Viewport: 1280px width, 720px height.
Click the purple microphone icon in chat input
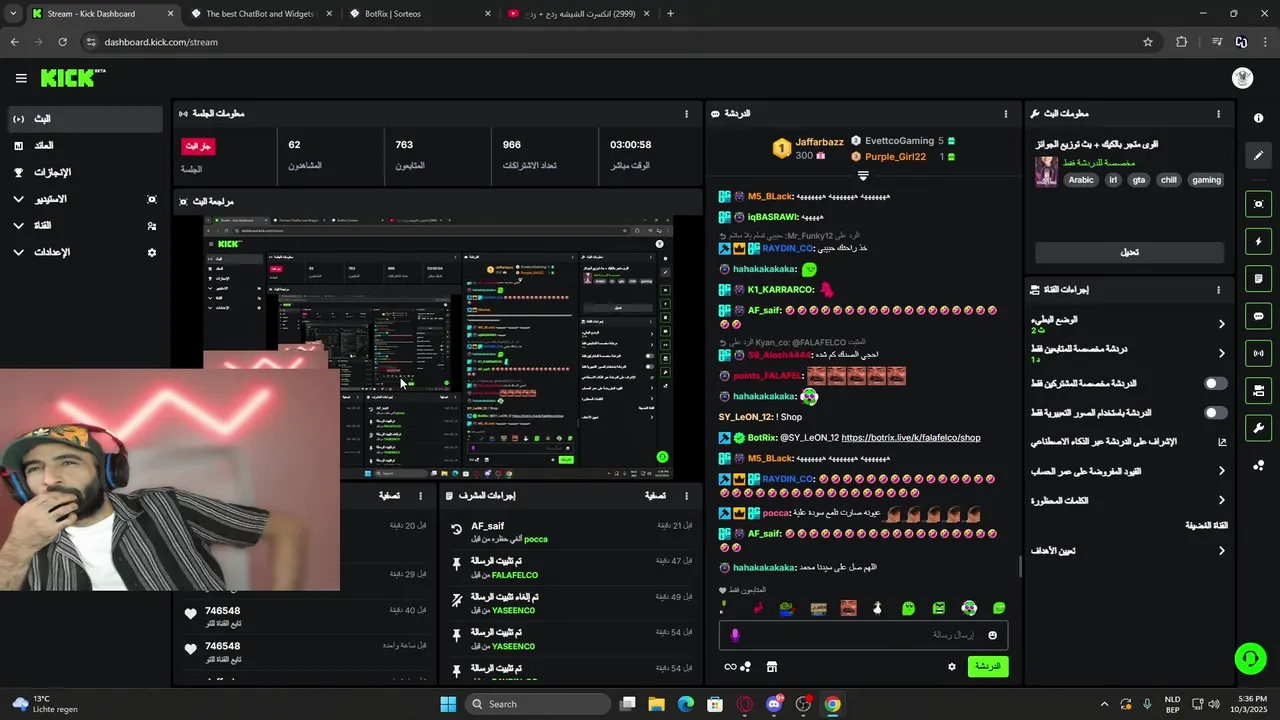735,635
